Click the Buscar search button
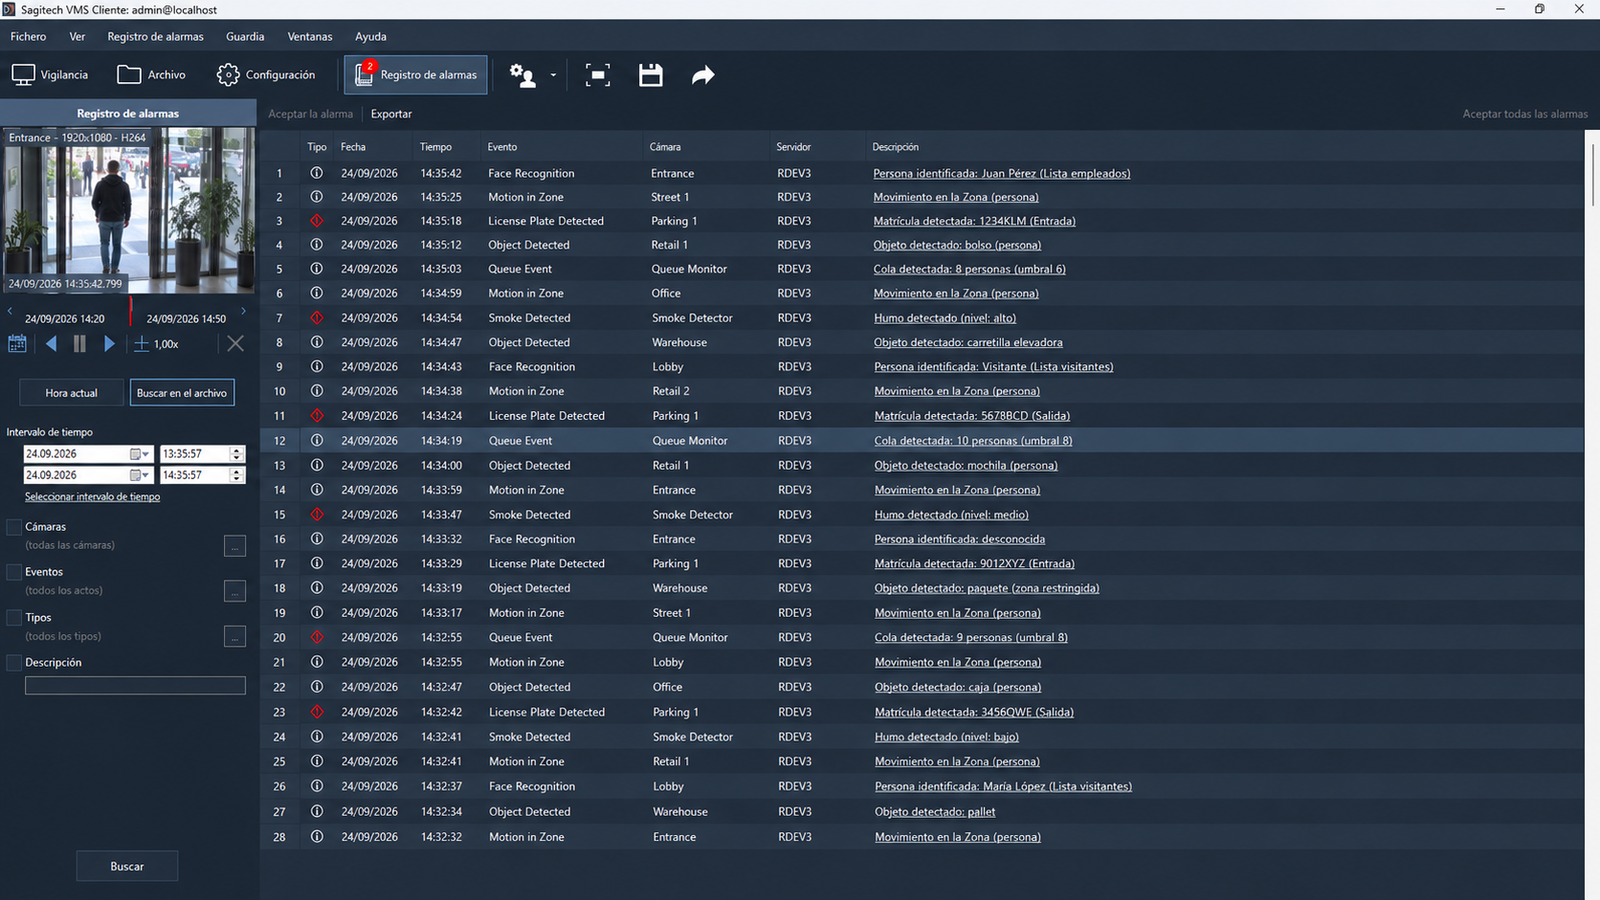The width and height of the screenshot is (1600, 900). pos(127,866)
